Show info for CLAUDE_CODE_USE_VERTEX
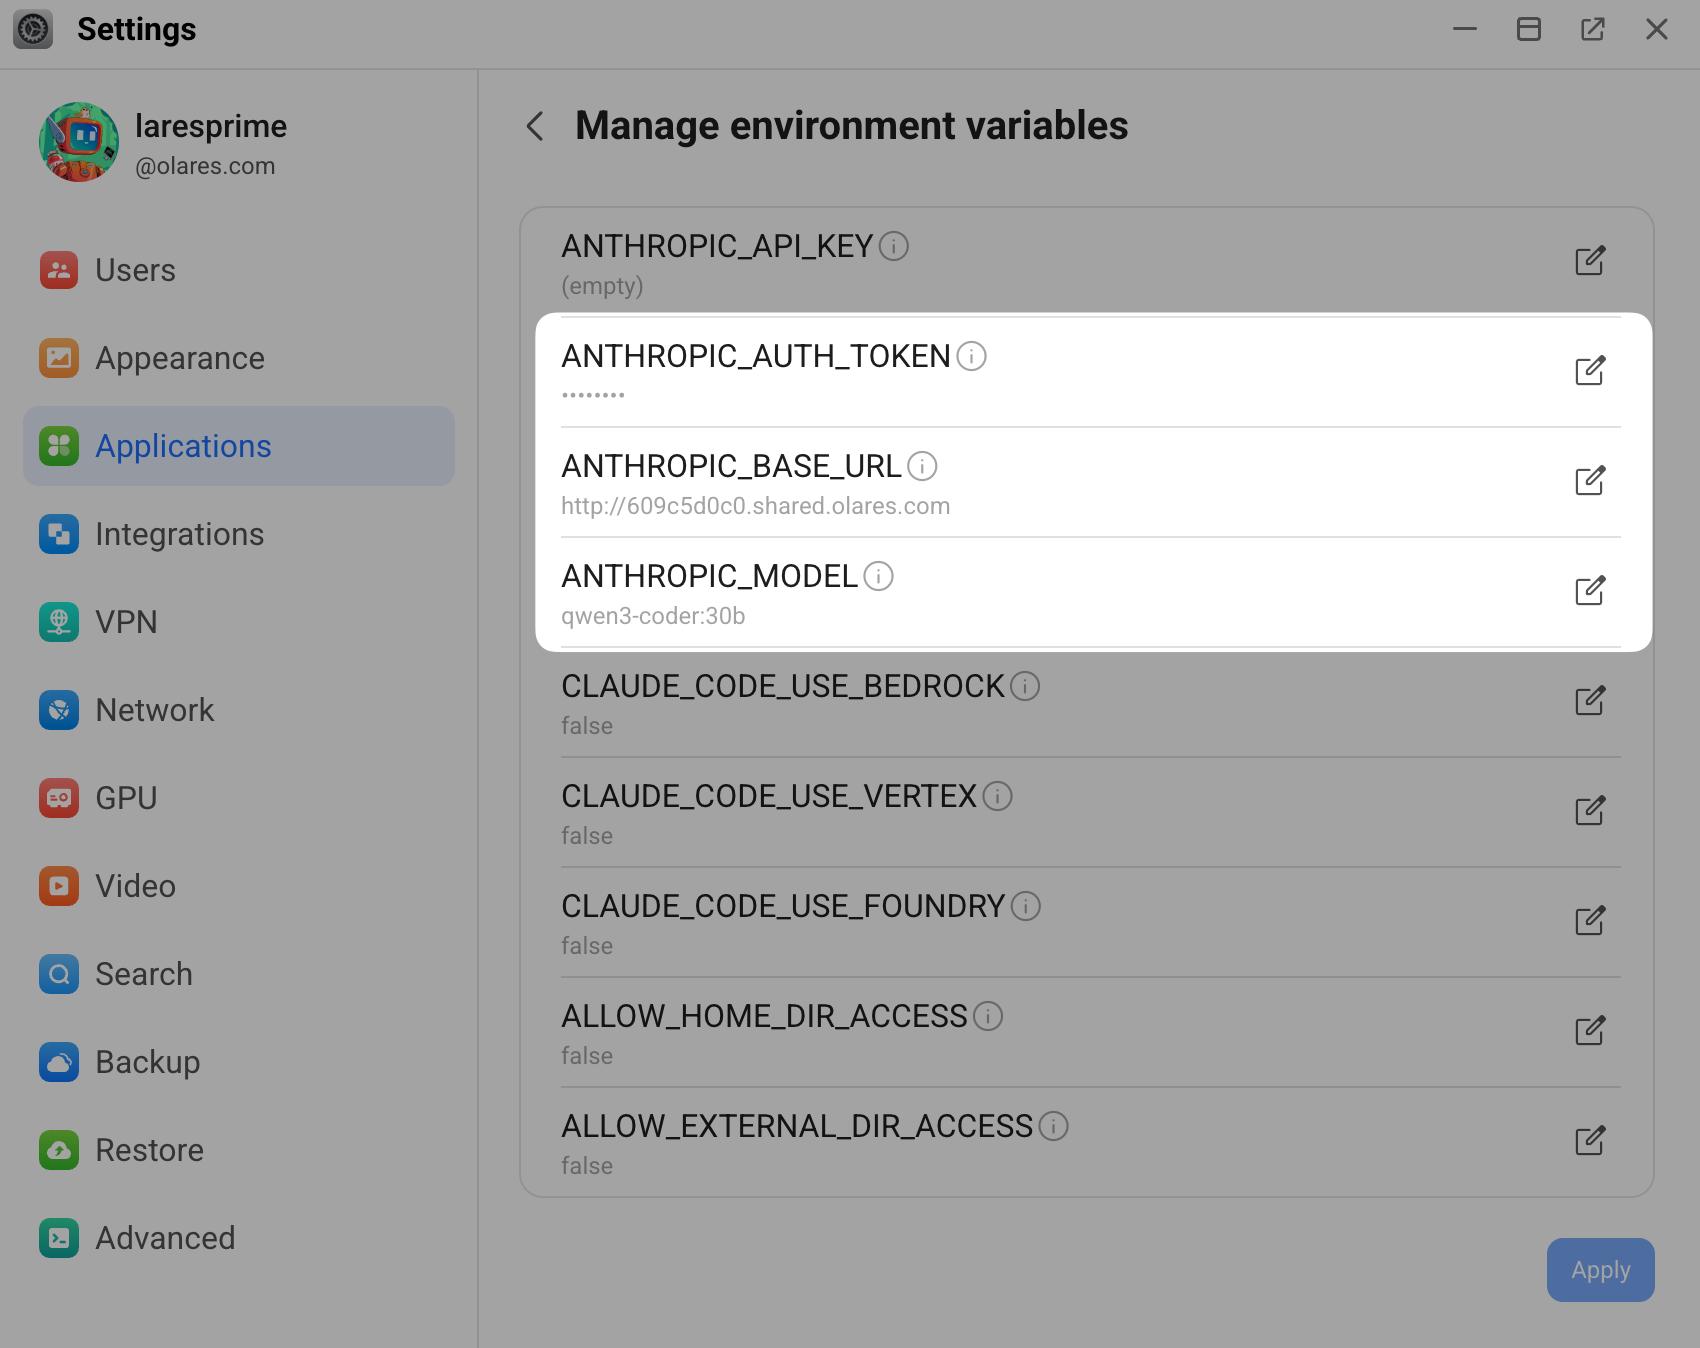Viewport: 1700px width, 1348px height. click(x=998, y=796)
